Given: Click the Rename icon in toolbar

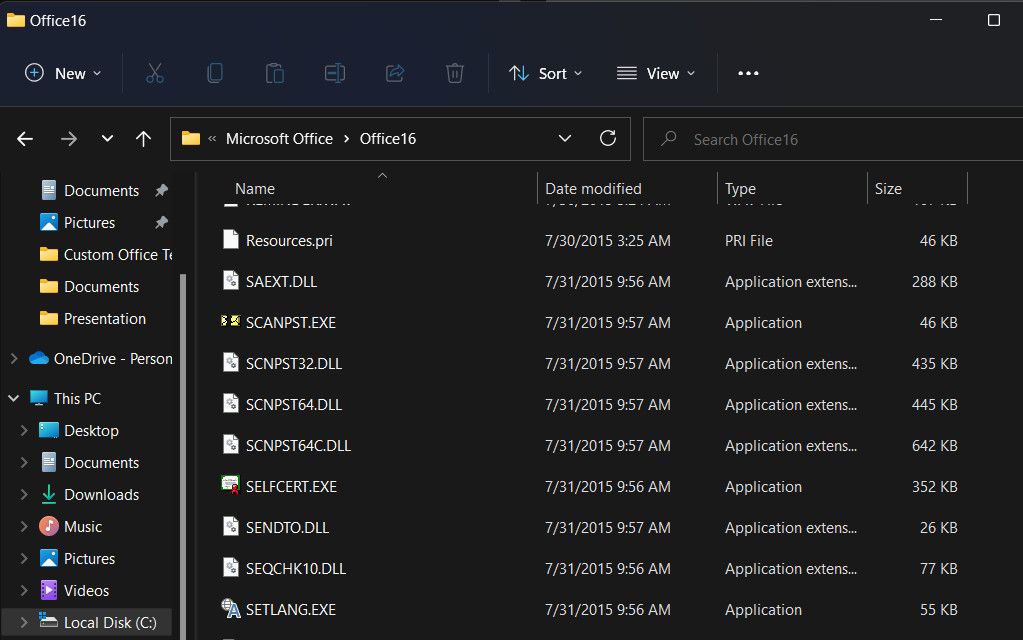Looking at the screenshot, I should coord(334,73).
